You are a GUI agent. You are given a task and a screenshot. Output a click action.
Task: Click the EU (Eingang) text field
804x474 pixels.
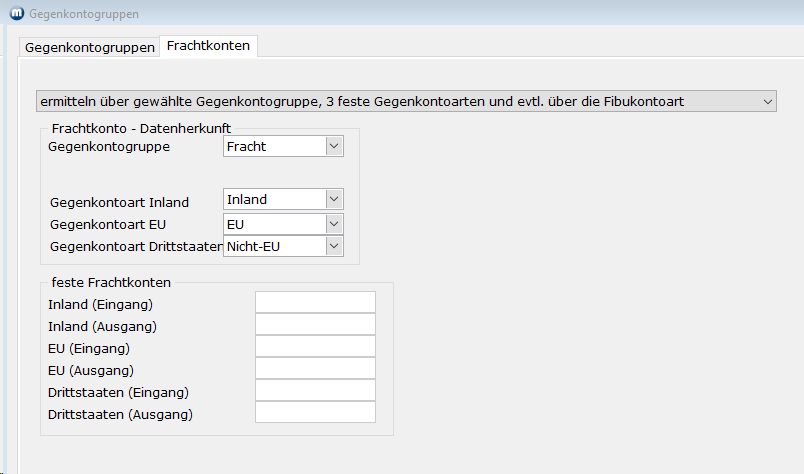click(315, 347)
